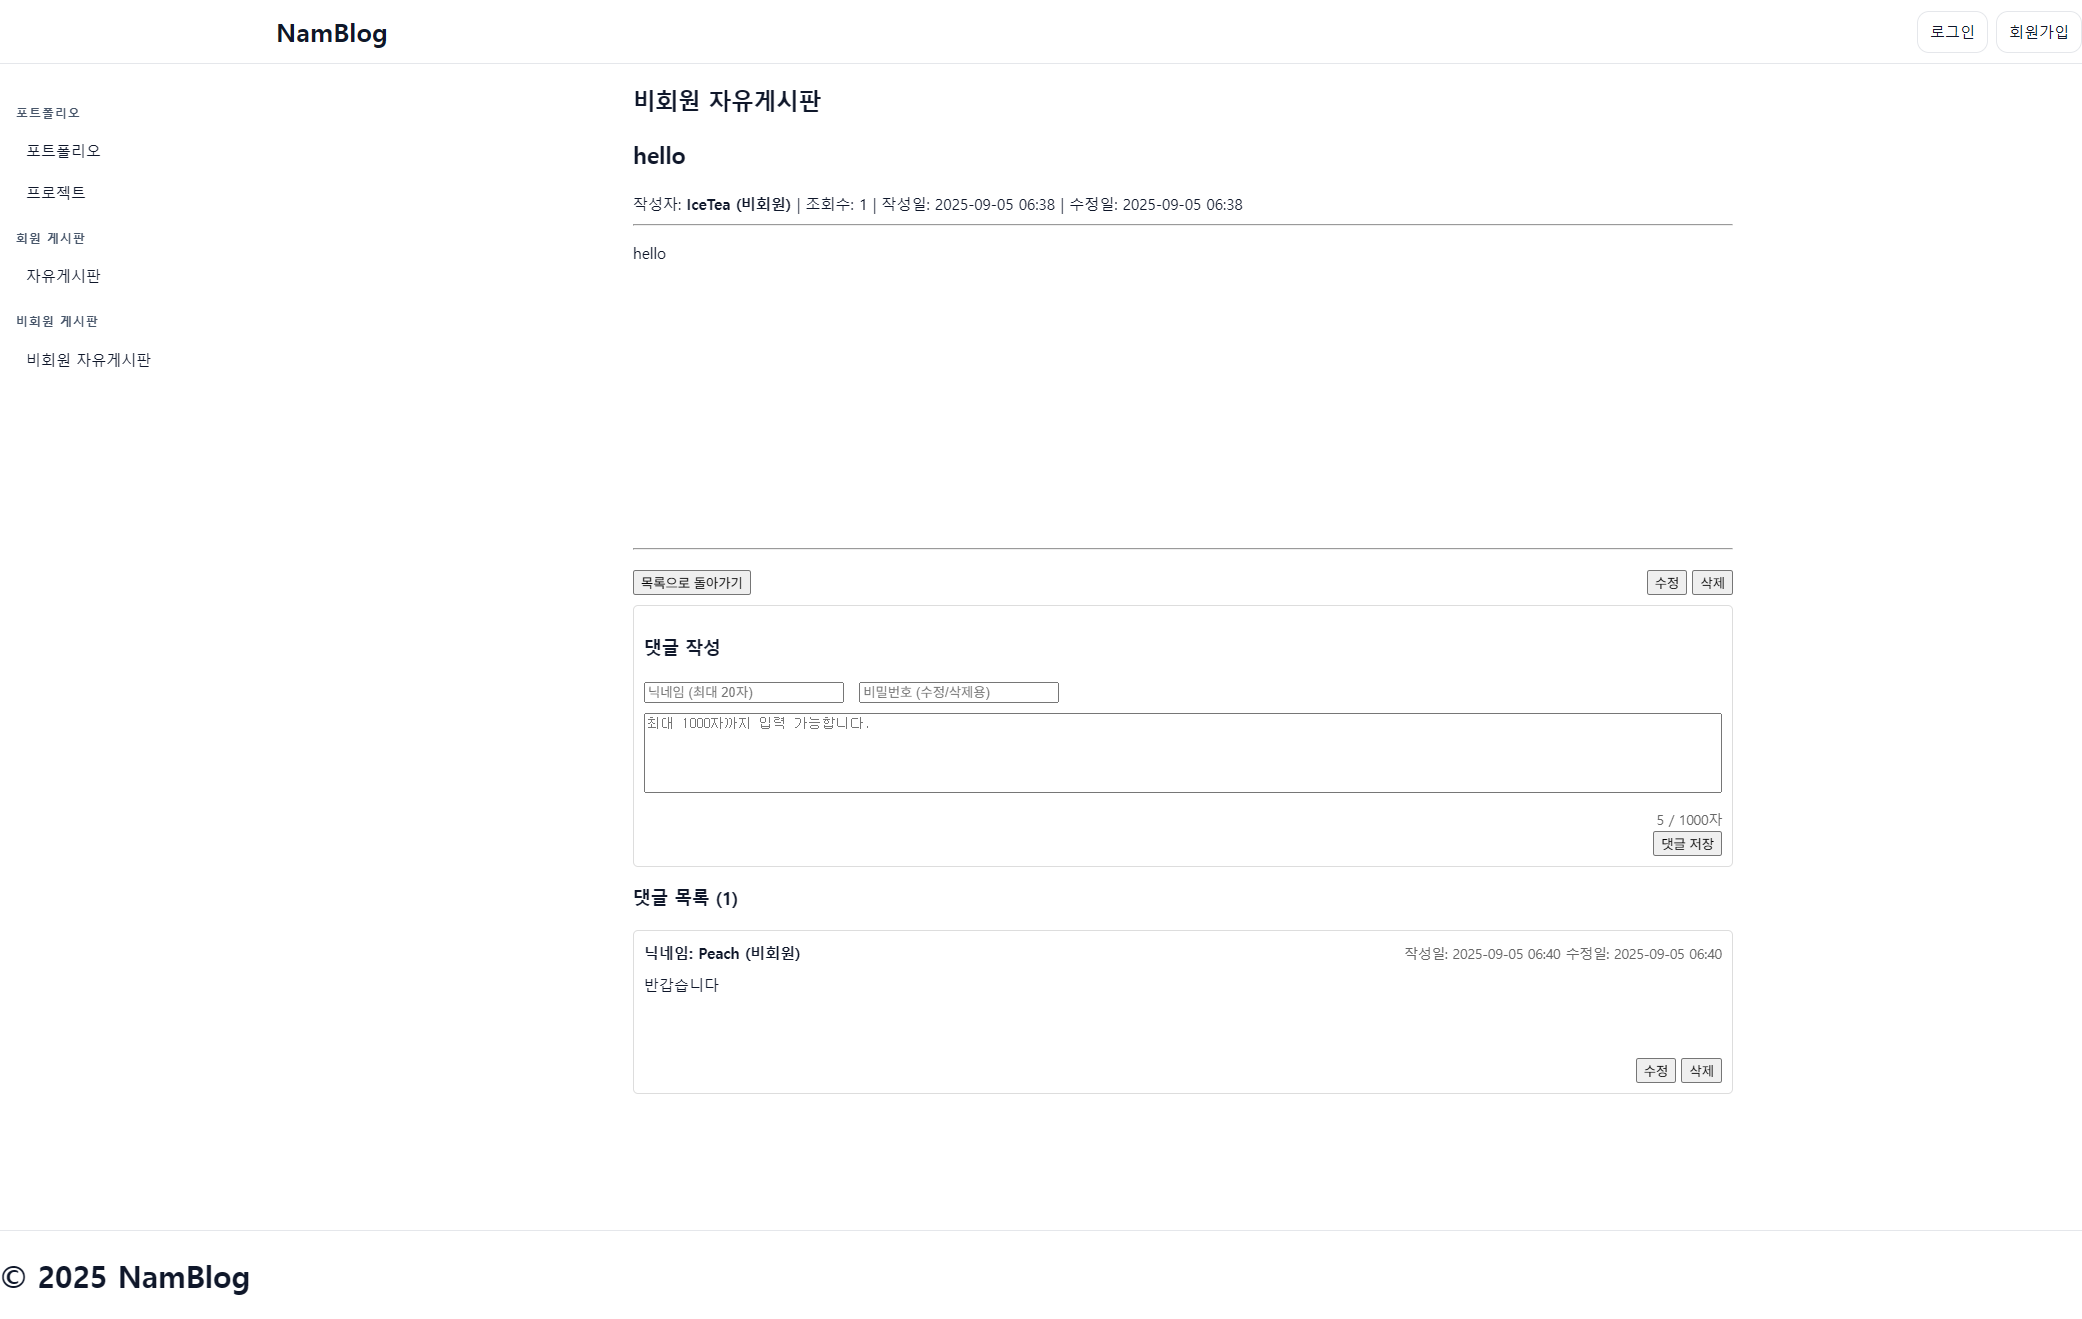
Task: Click 목록으로 돌아가기 to return to list
Action: point(691,583)
